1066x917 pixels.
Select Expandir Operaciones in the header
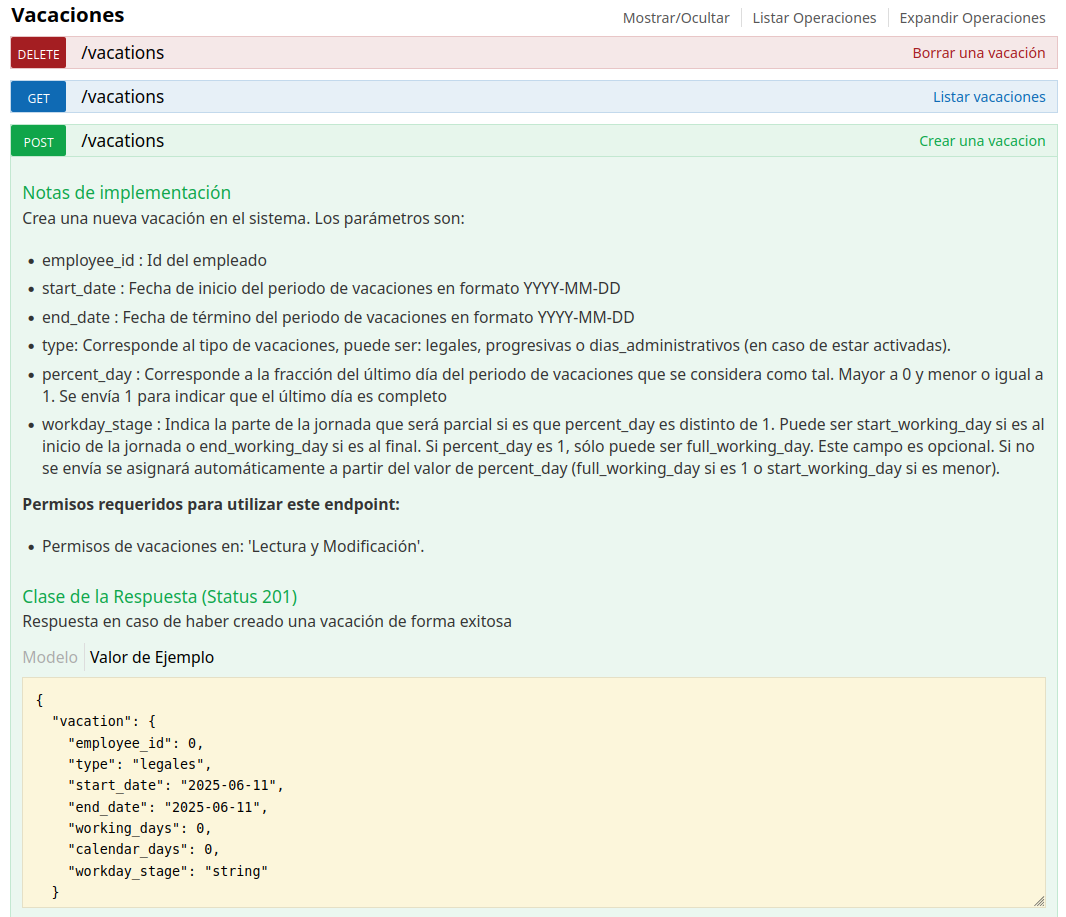pos(972,18)
